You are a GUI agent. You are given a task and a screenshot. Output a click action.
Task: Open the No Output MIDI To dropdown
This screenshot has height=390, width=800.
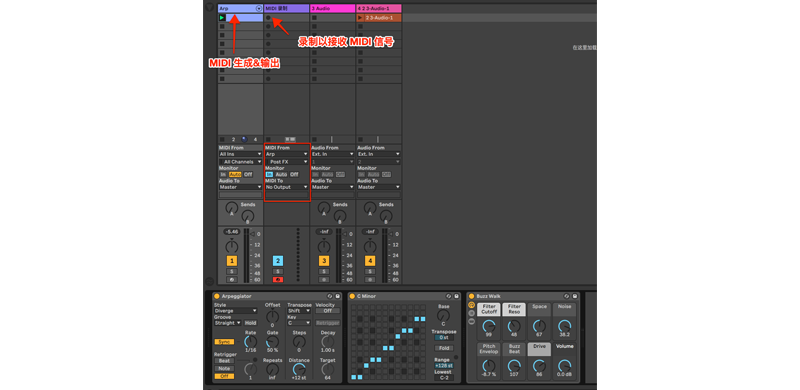pos(286,187)
